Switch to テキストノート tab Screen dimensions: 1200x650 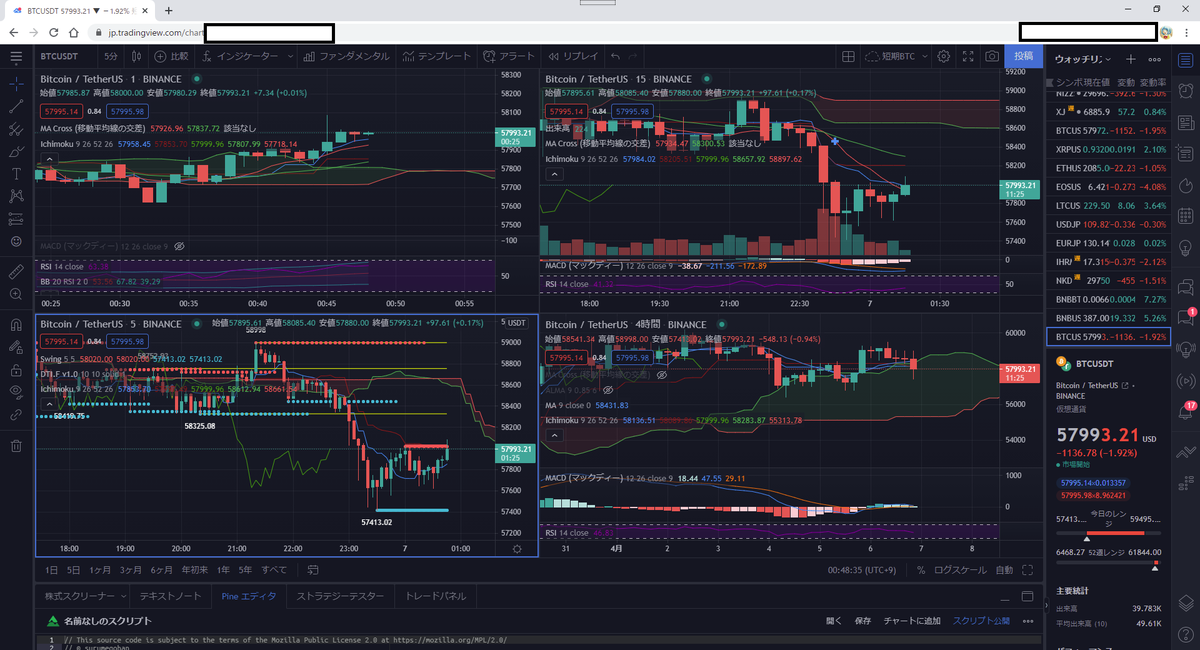170,596
